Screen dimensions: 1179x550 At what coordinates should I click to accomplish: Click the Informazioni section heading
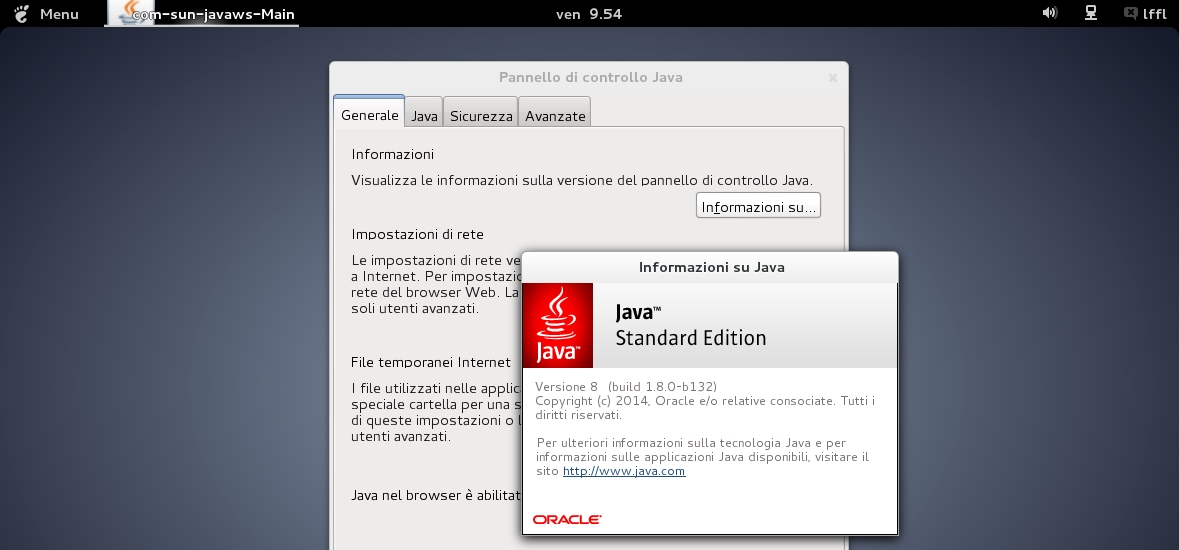(392, 154)
